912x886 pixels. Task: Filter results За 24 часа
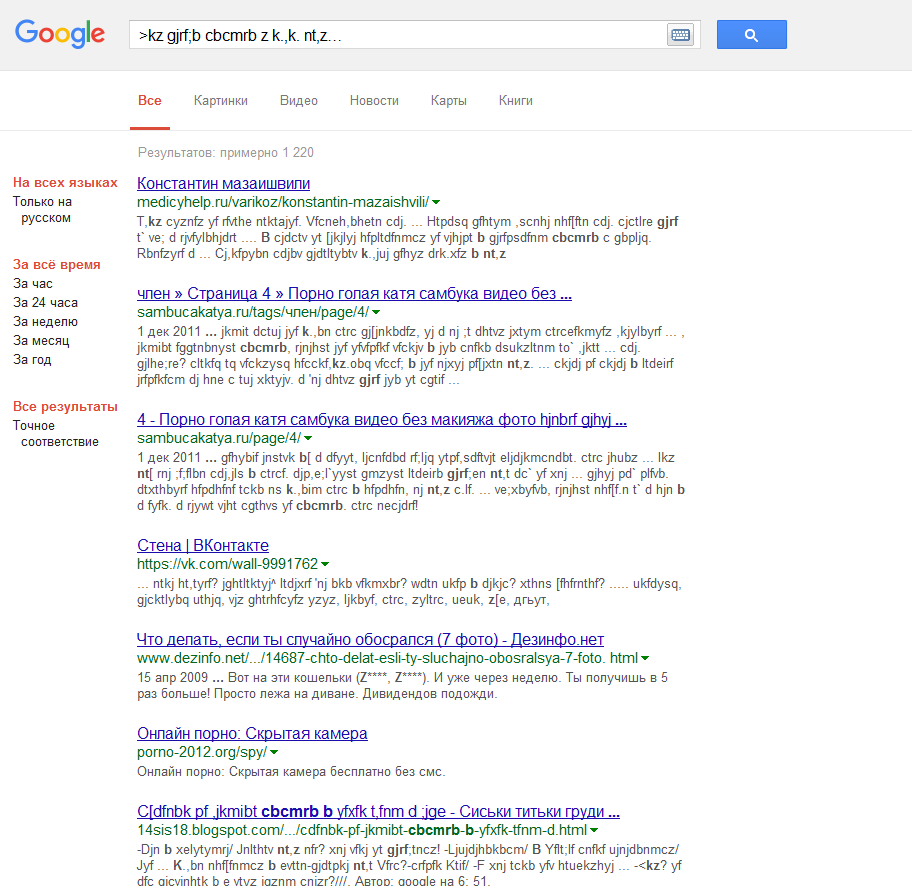click(x=45, y=303)
